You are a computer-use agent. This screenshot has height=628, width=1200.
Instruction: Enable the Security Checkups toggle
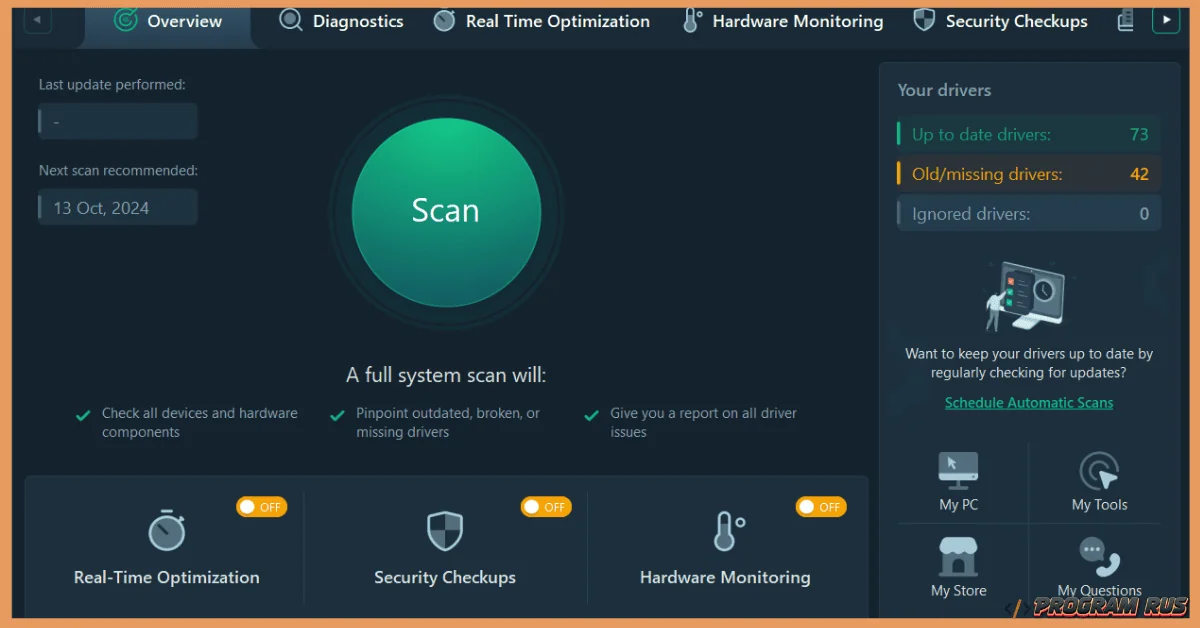click(545, 507)
